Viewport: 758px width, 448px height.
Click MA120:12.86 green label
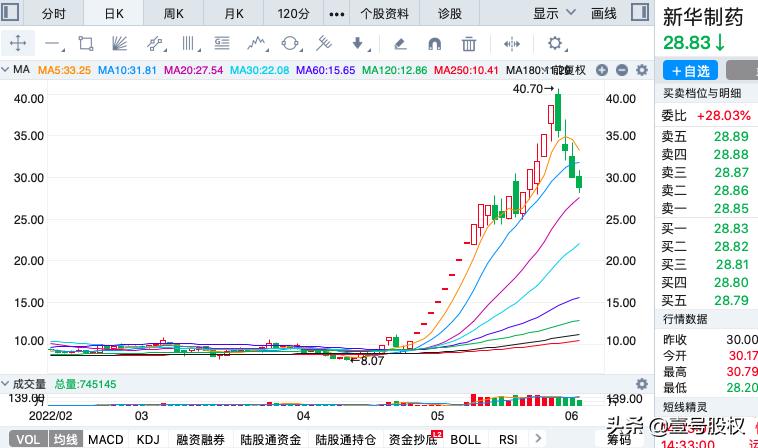(x=394, y=71)
